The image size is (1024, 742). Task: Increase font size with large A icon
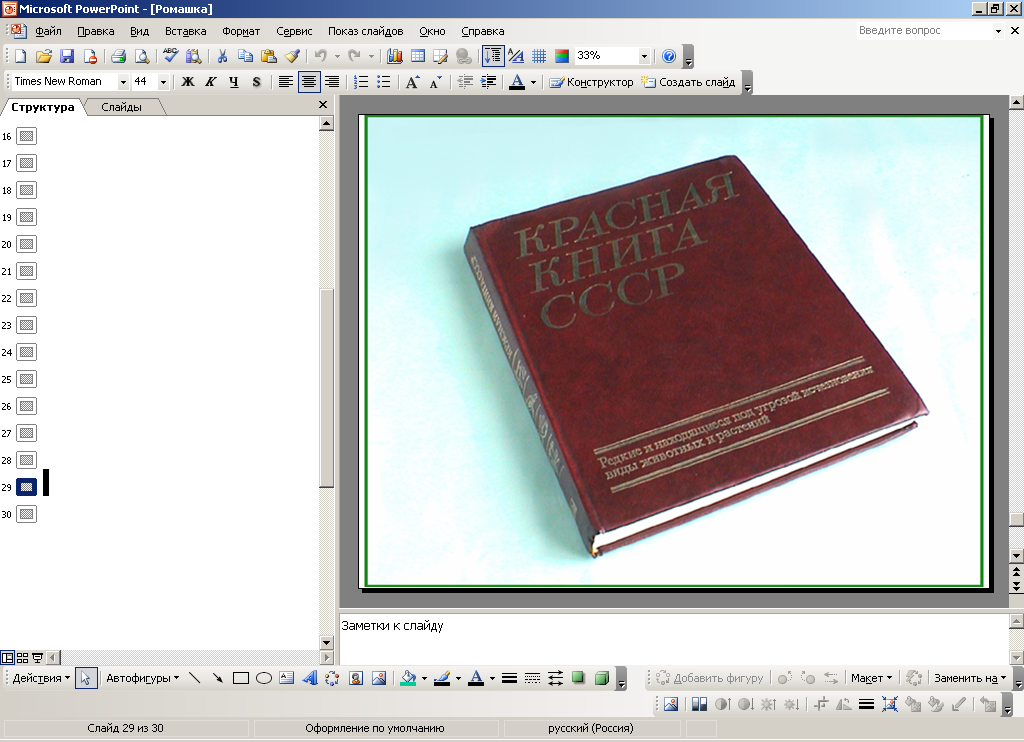412,82
